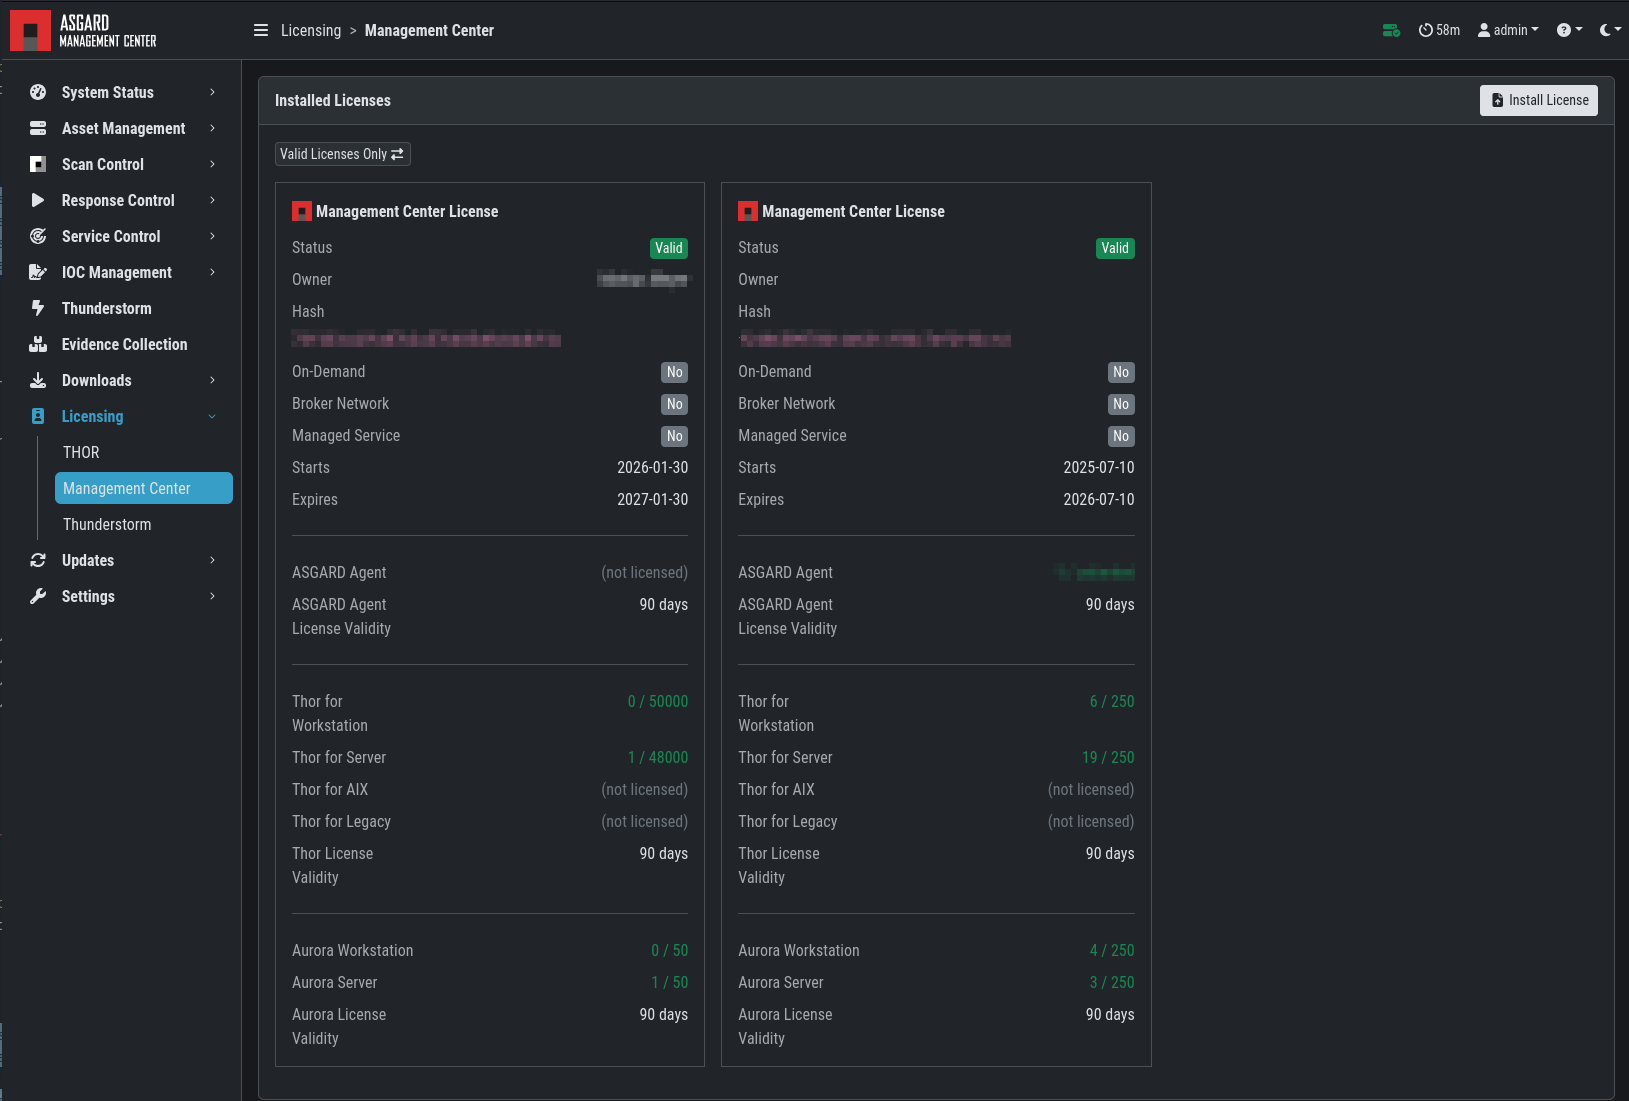This screenshot has width=1629, height=1101.
Task: Click the Thor for Server 1 / 48000 value
Action: coord(658,757)
